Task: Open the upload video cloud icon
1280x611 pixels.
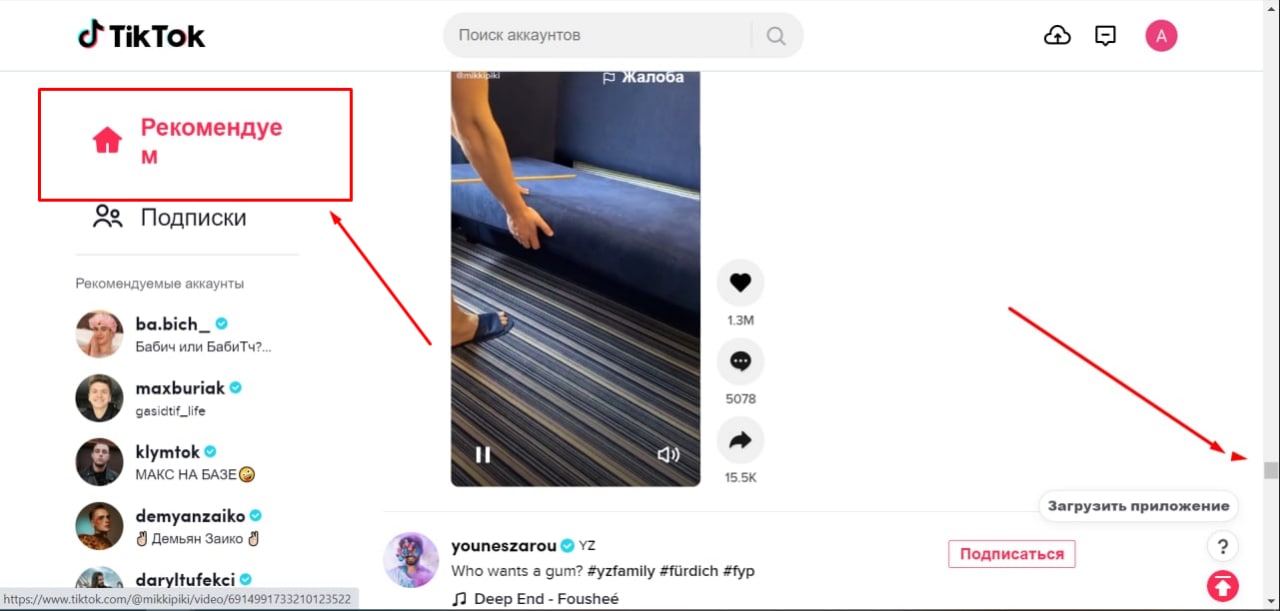Action: [1057, 36]
